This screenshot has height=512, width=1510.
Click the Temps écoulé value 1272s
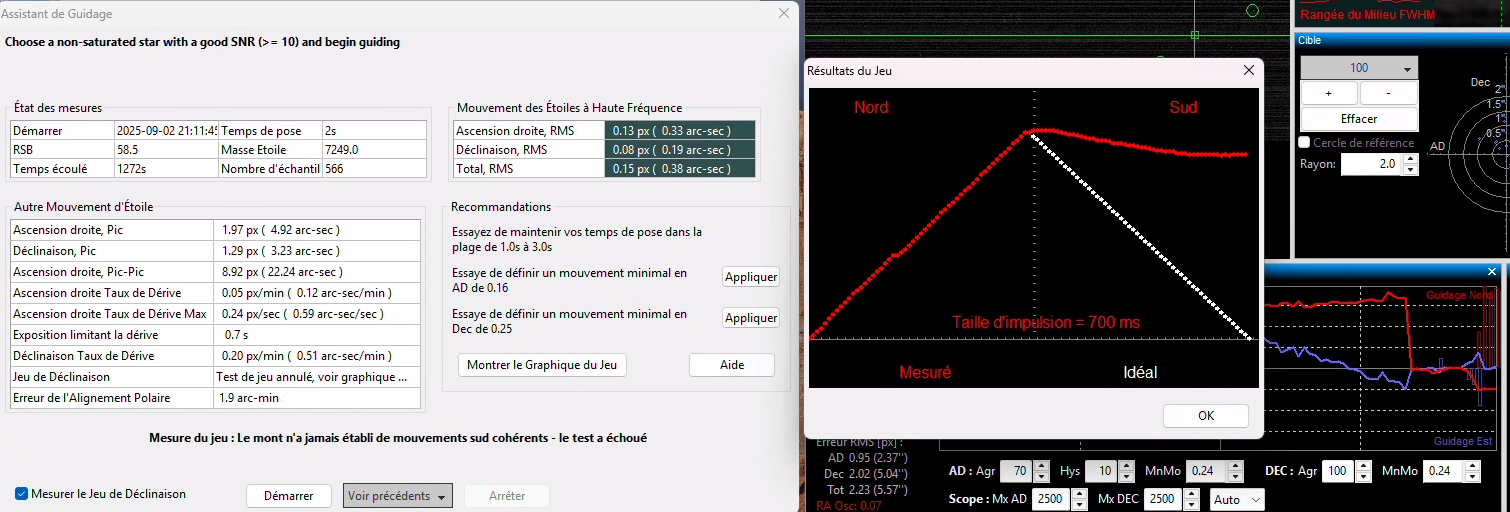[166, 169]
